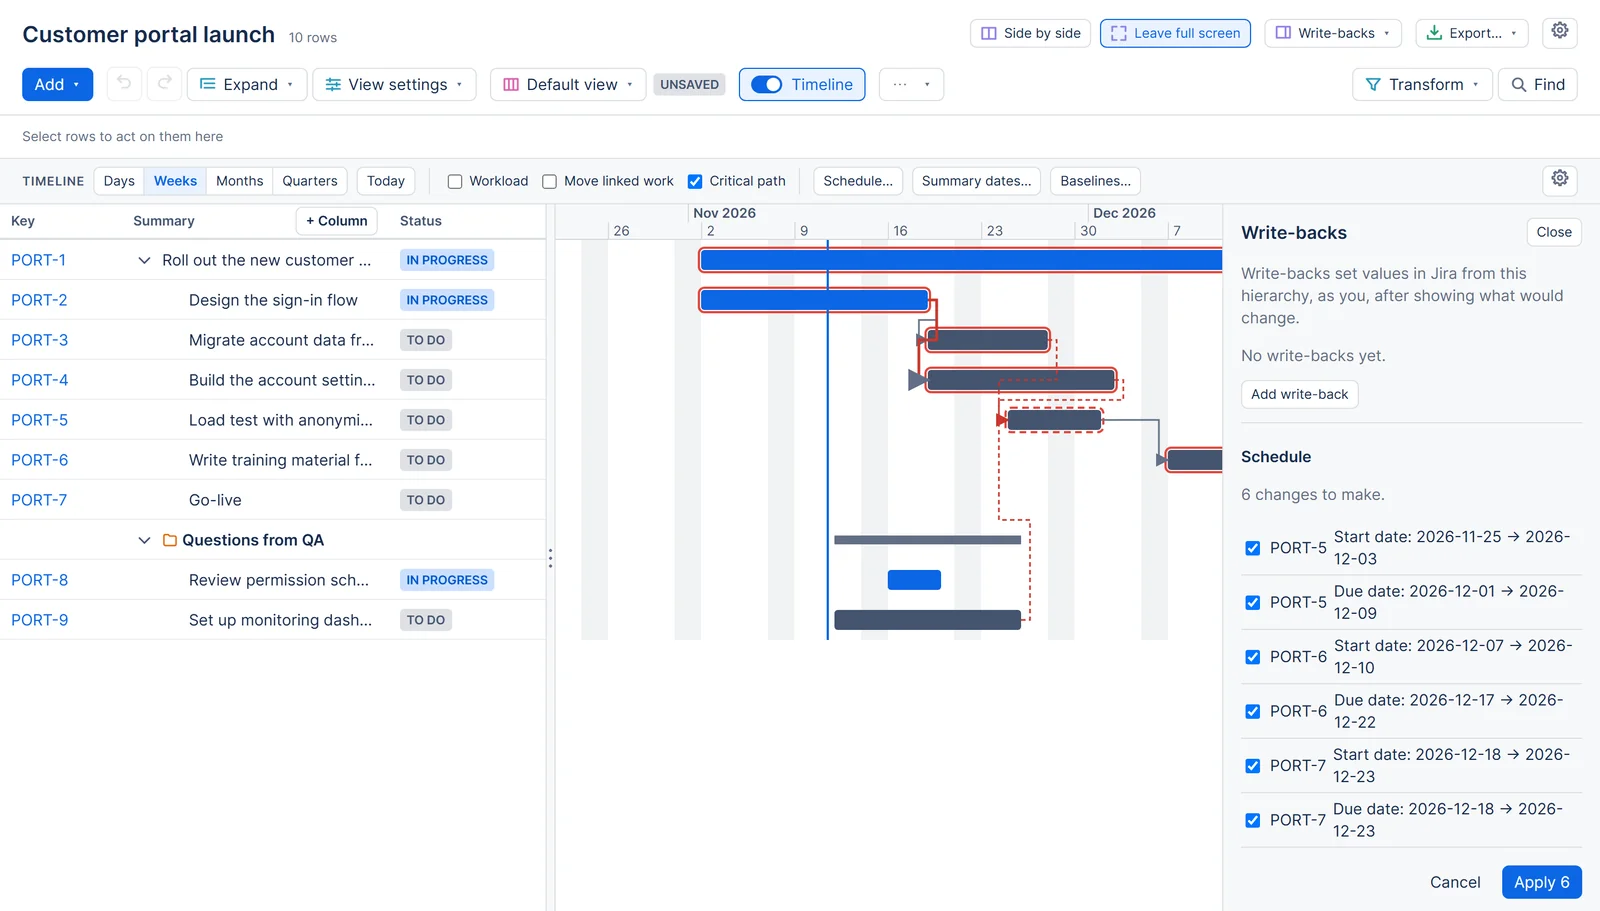Toggle the Timeline switch
The height and width of the screenshot is (911, 1600).
click(x=767, y=84)
